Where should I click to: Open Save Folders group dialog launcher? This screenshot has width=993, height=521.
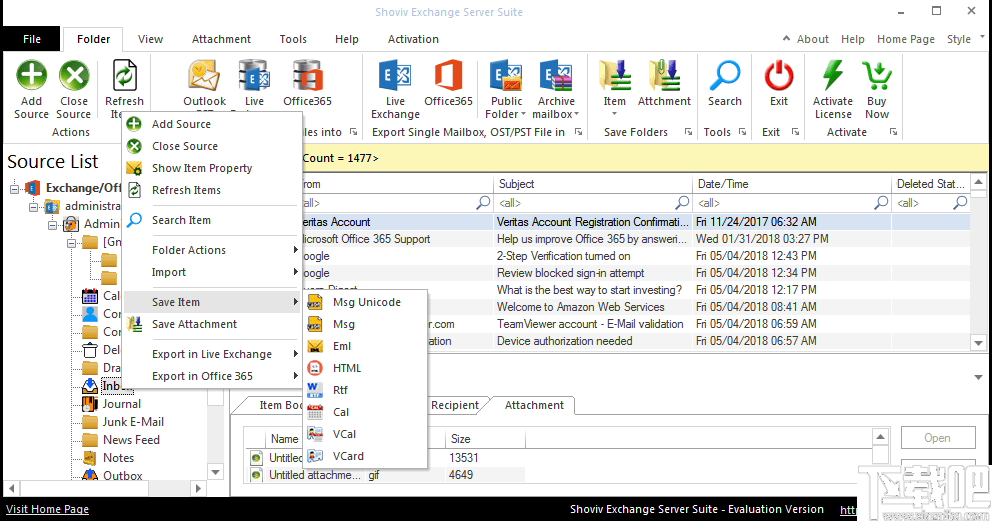pyautogui.click(x=688, y=132)
